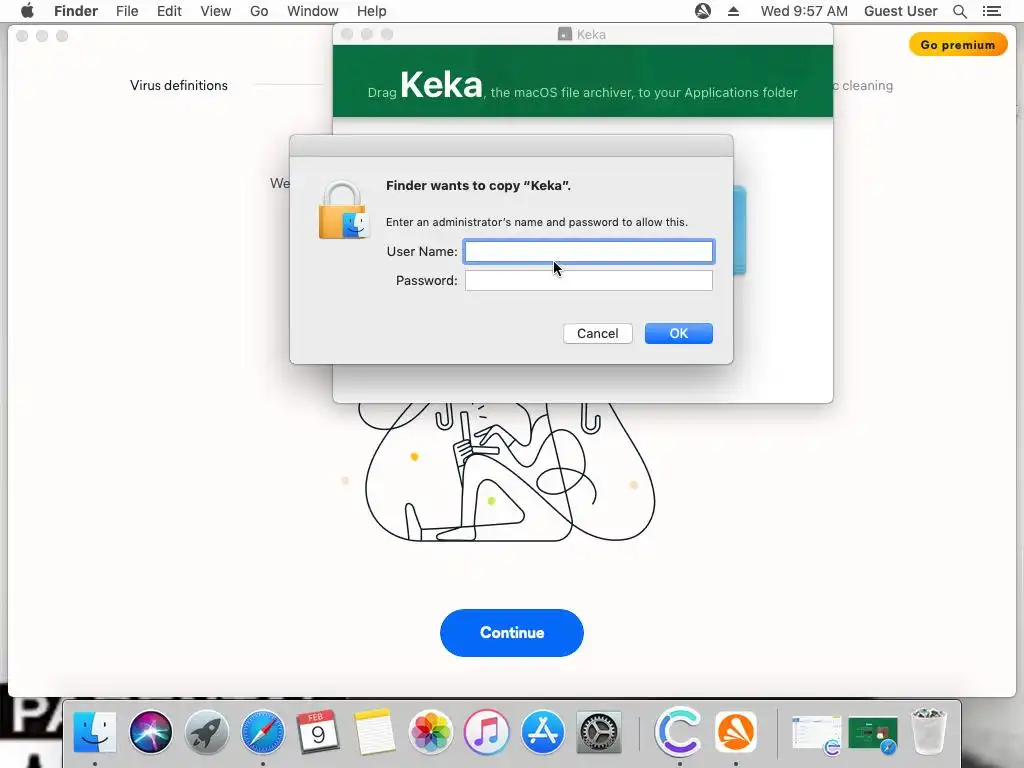Open Launchpad rocket icon
The width and height of the screenshot is (1024, 768).
[206, 732]
